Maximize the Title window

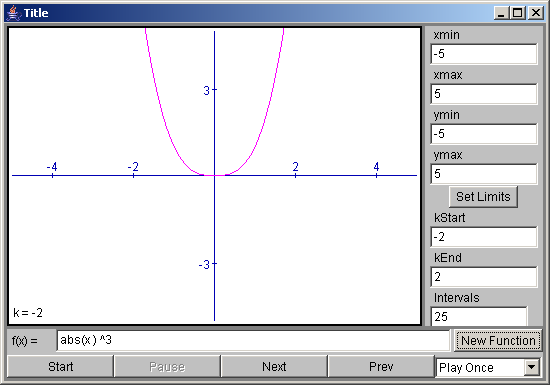517,13
